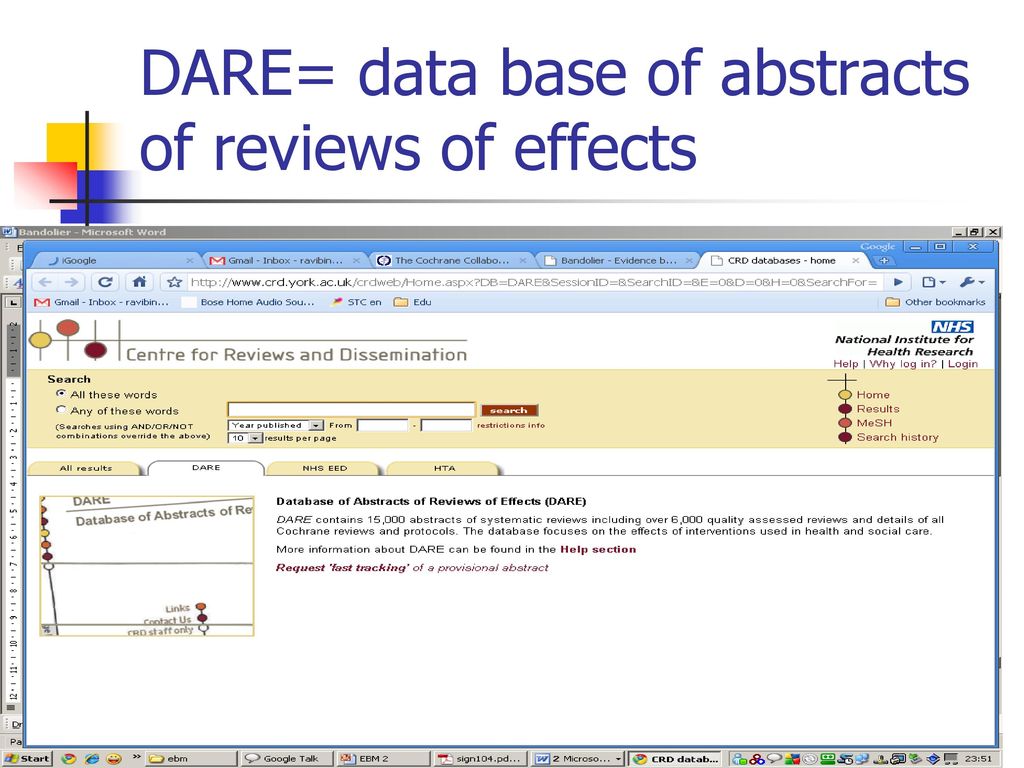The image size is (1024, 768).
Task: Click the From year start field
Action: tap(382, 425)
